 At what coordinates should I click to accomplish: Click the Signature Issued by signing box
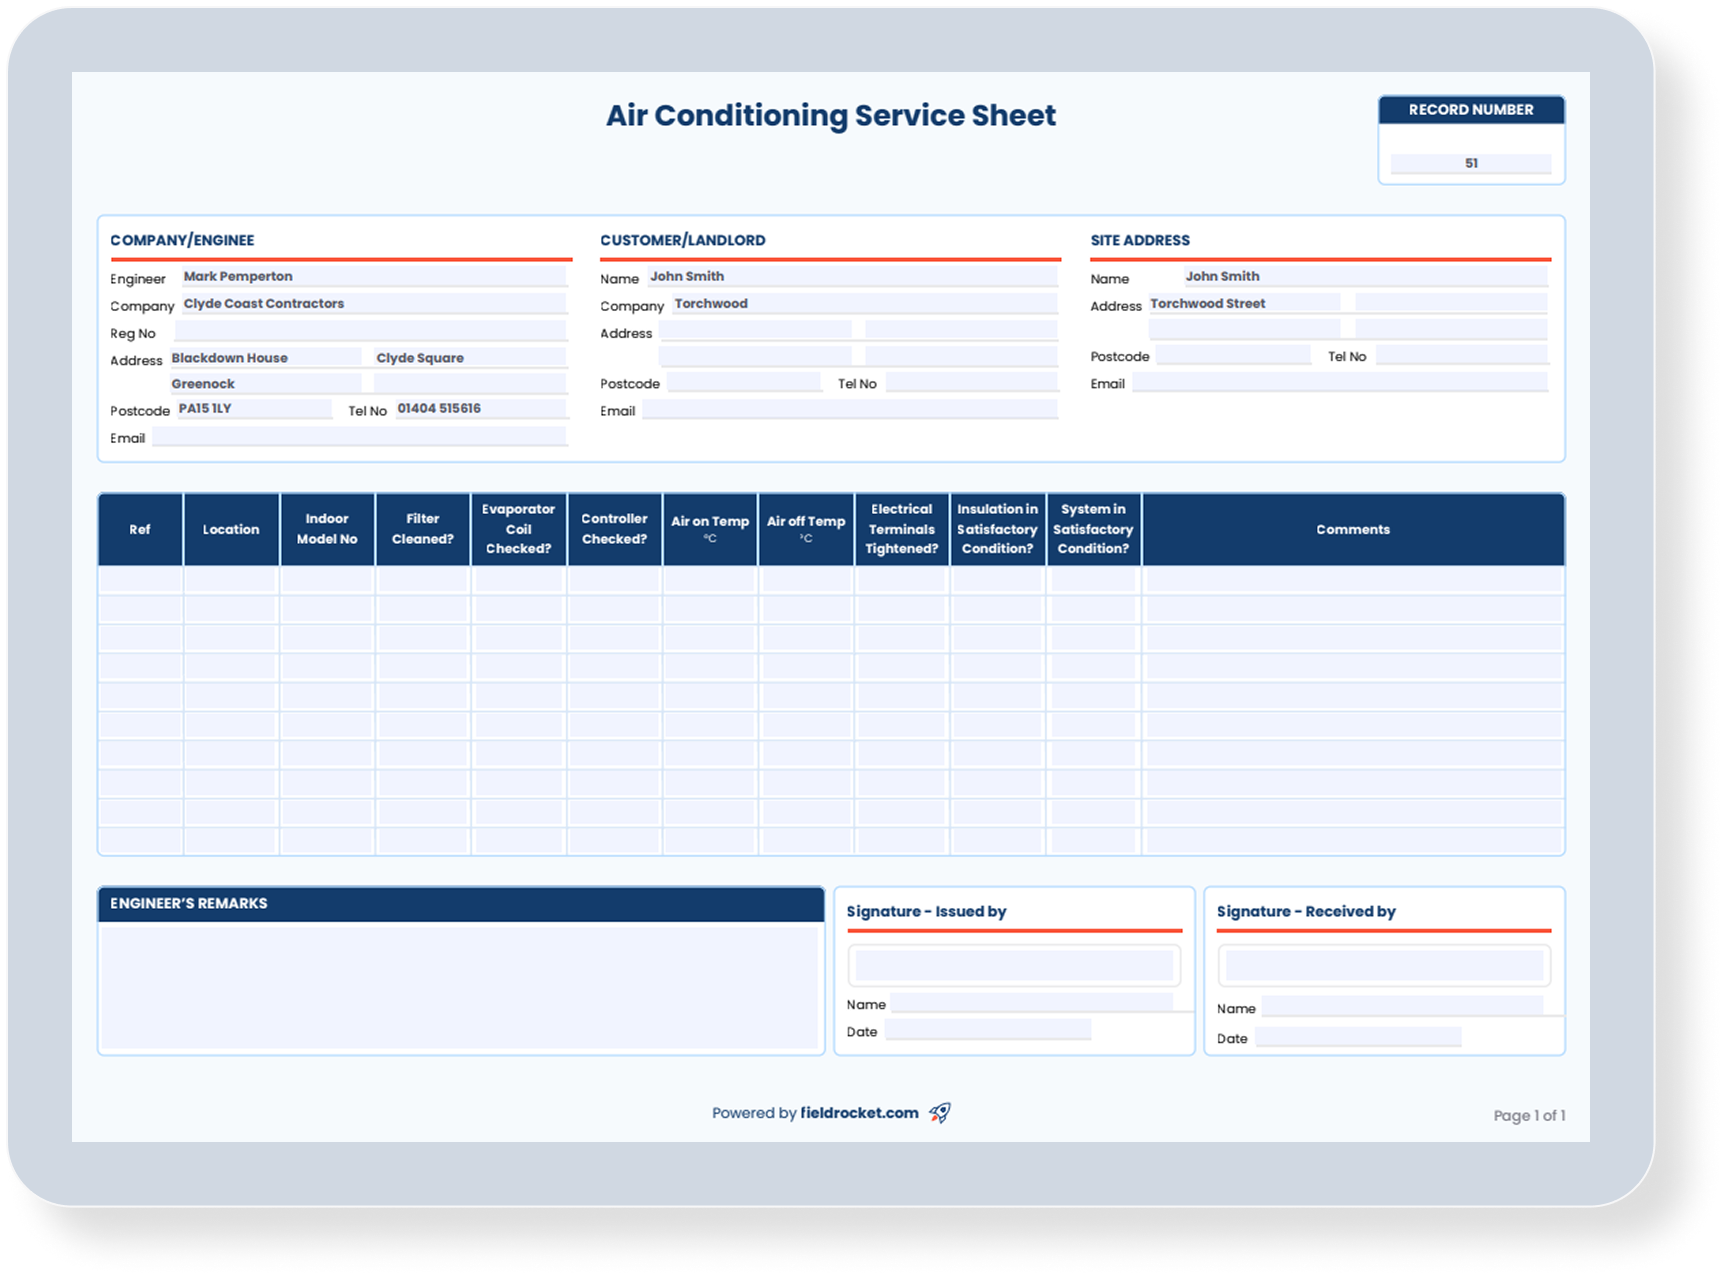[1014, 964]
